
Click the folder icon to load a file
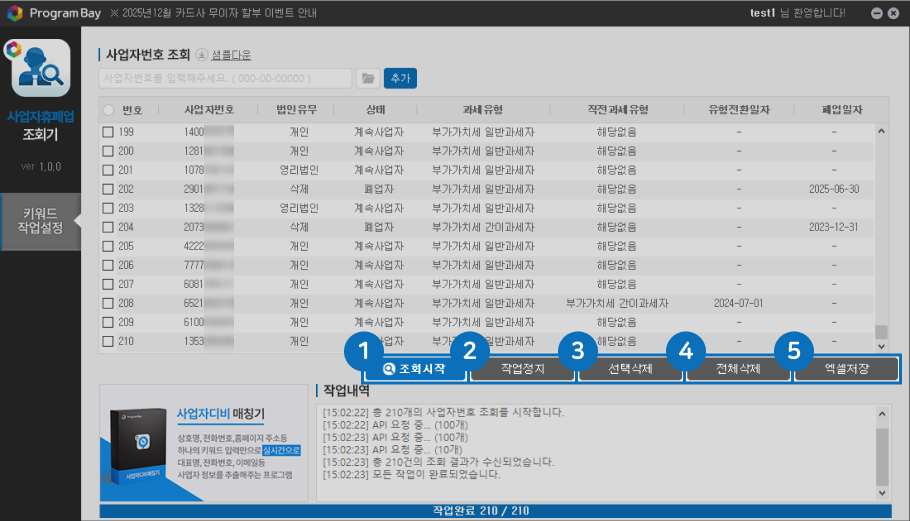point(367,78)
